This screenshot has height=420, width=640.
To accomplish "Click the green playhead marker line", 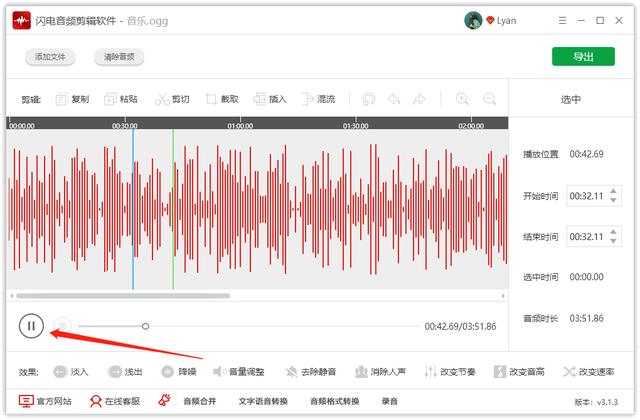I will tap(173, 209).
